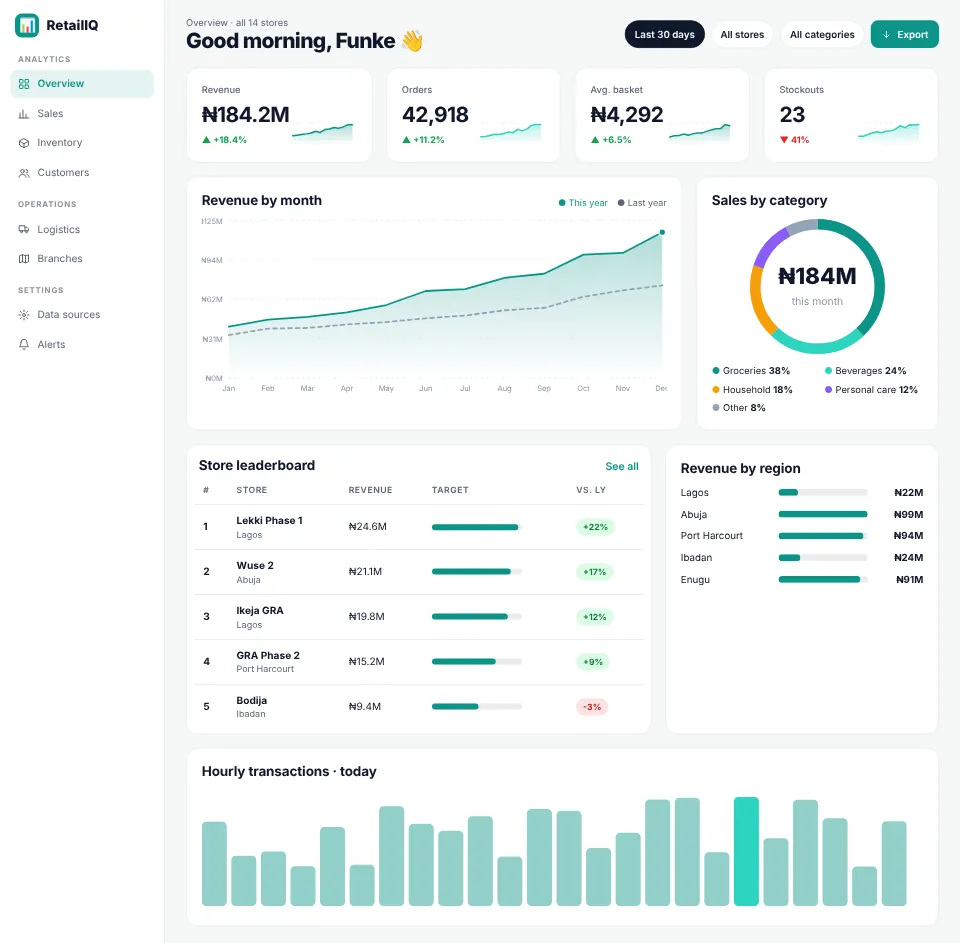Image resolution: width=960 pixels, height=943 pixels.
Task: Click the Export button
Action: (x=904, y=35)
